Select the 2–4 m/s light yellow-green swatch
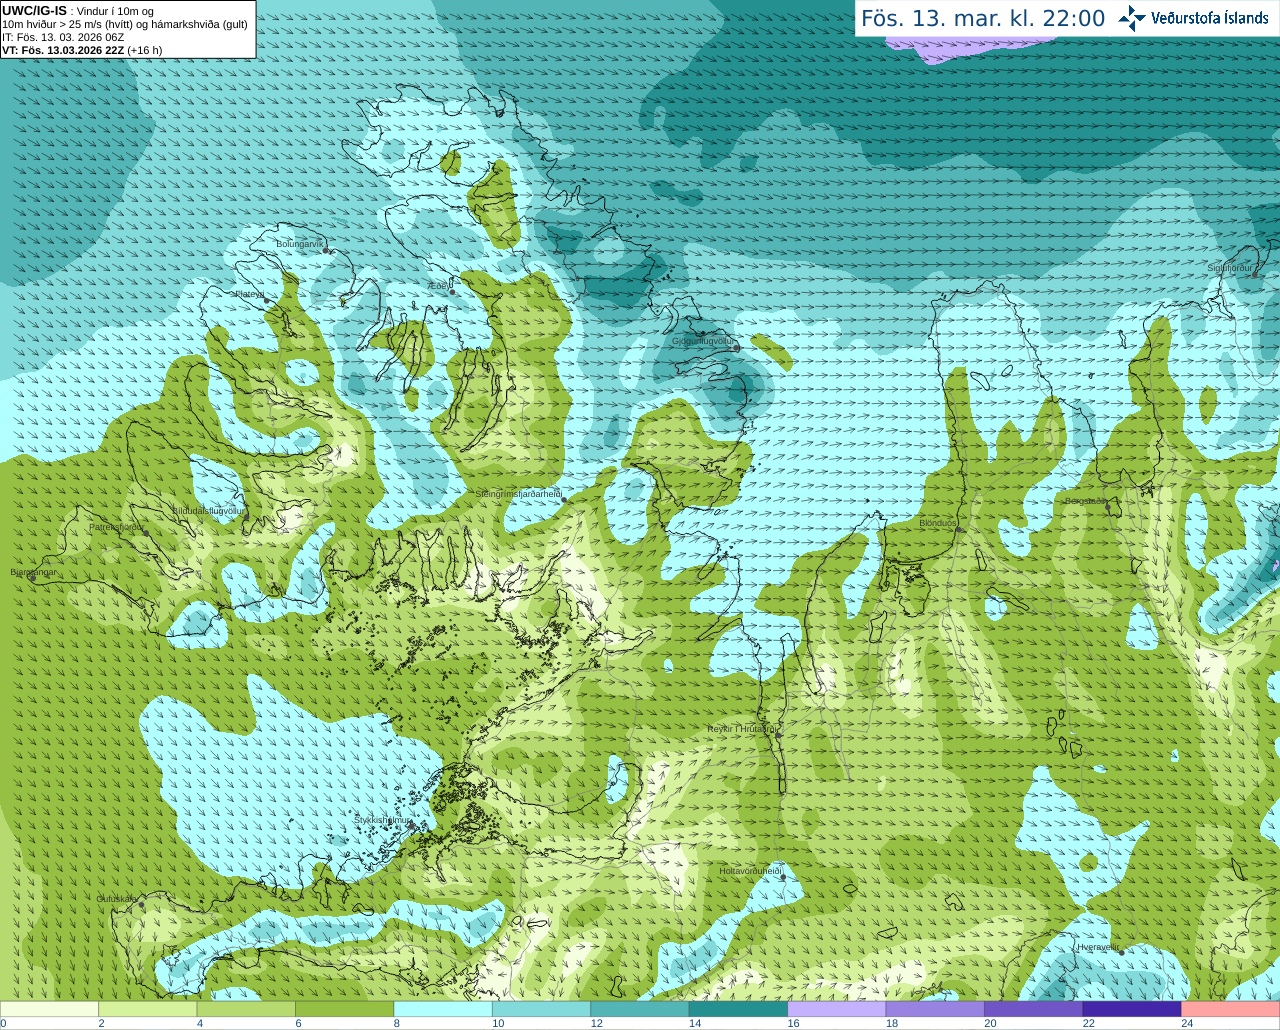Image resolution: width=1280 pixels, height=1030 pixels. [x=147, y=1009]
